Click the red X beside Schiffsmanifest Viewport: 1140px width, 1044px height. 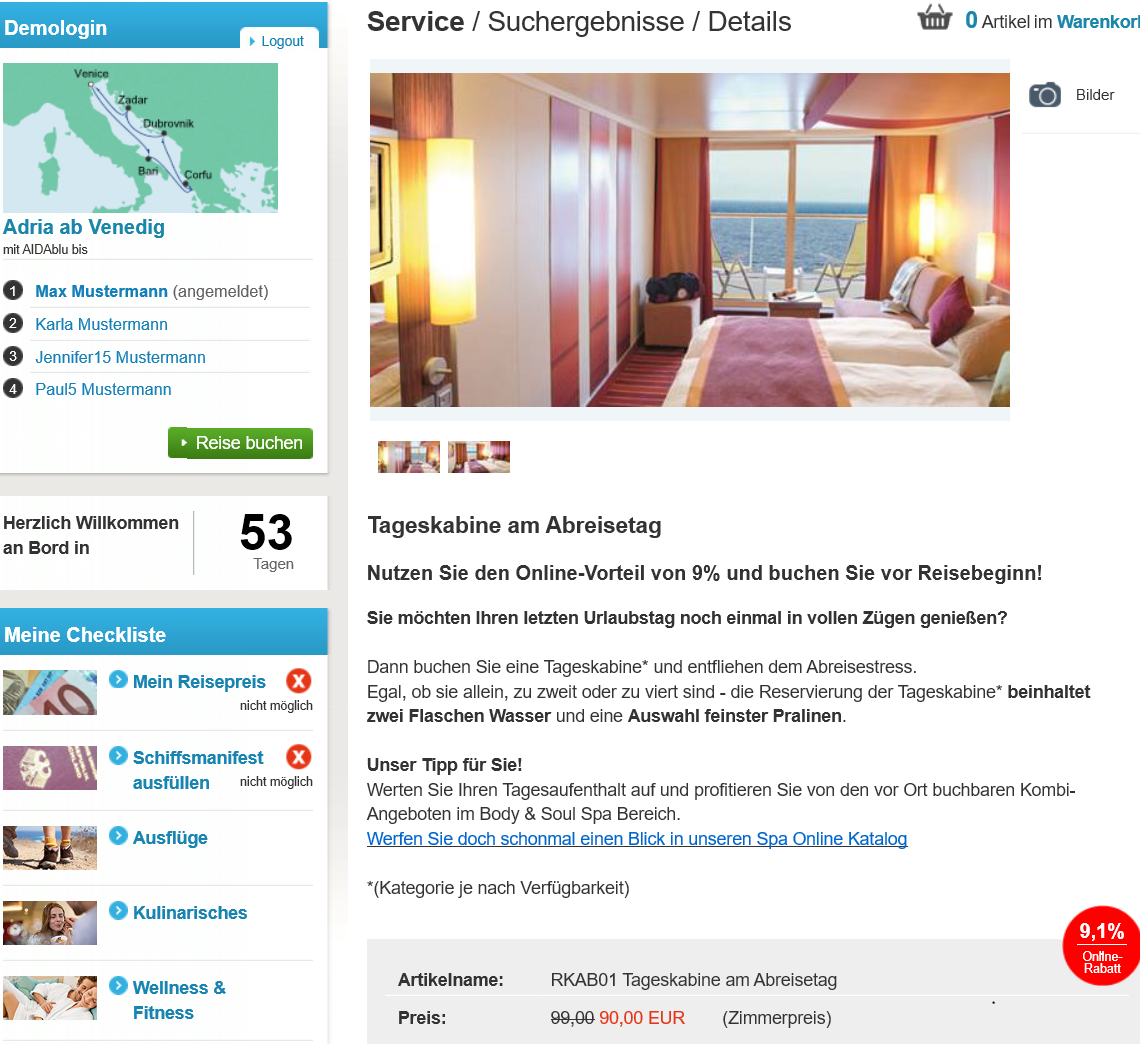click(x=298, y=757)
